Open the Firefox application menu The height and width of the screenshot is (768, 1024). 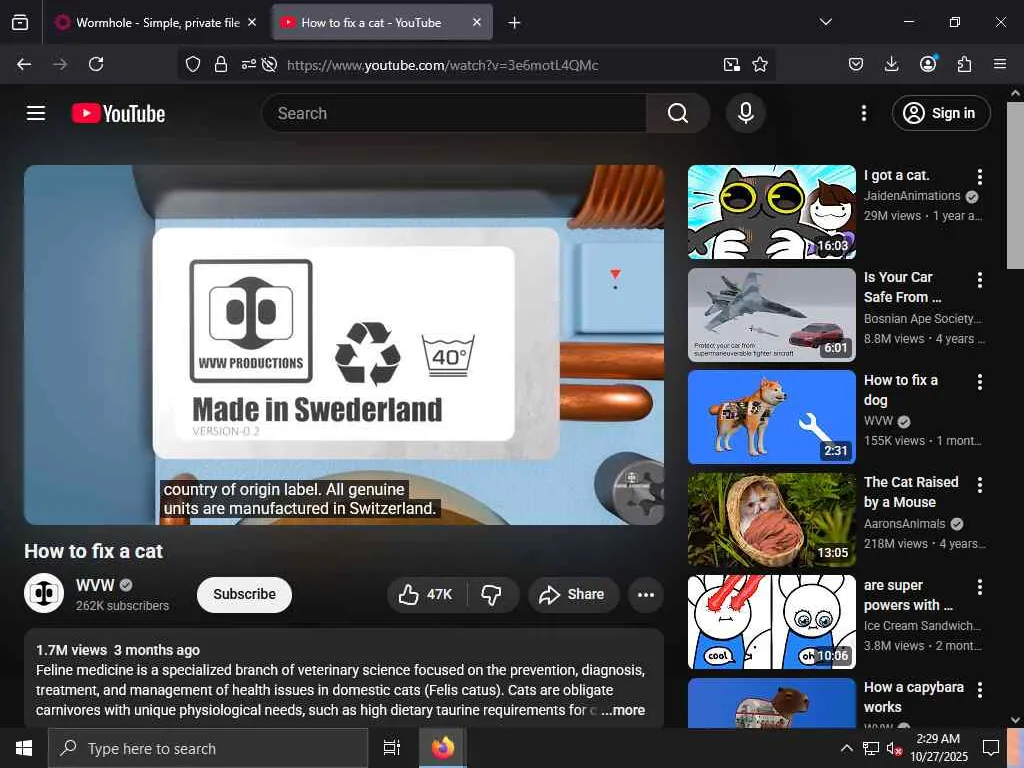pos(1000,64)
